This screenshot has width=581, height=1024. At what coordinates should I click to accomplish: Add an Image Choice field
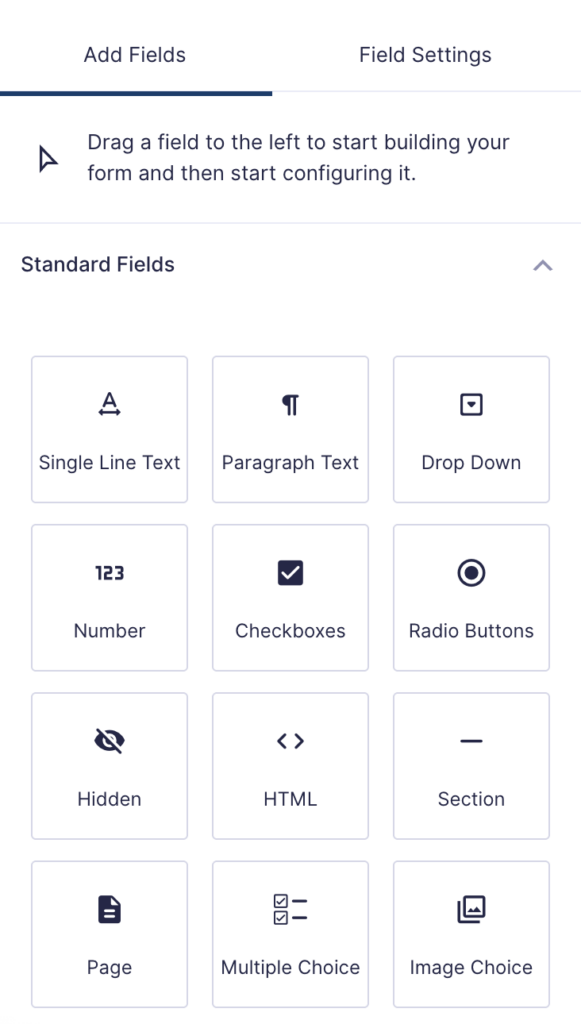pyautogui.click(x=471, y=933)
